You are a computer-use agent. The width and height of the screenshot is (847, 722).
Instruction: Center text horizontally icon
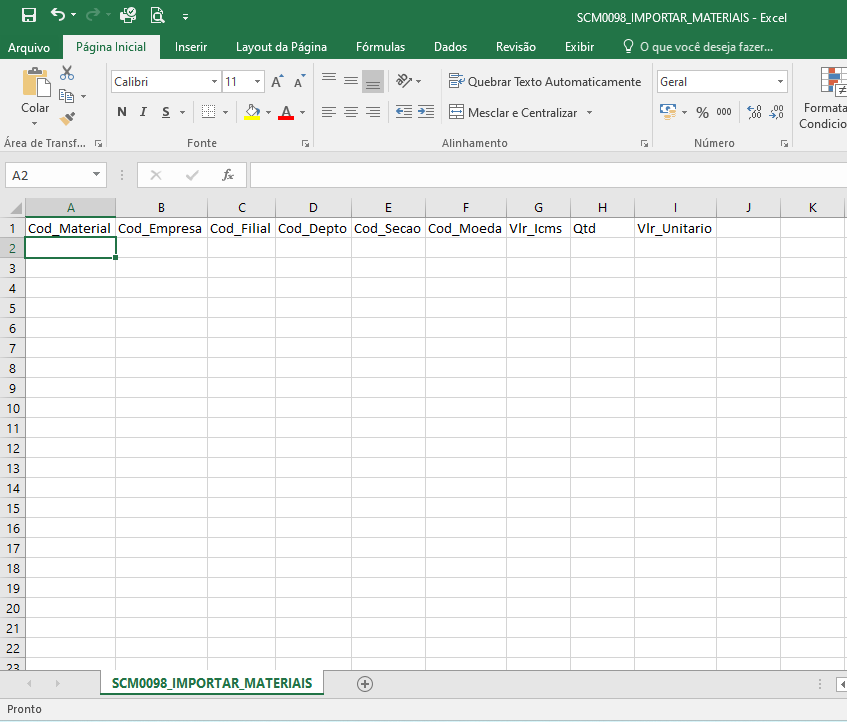click(x=351, y=112)
